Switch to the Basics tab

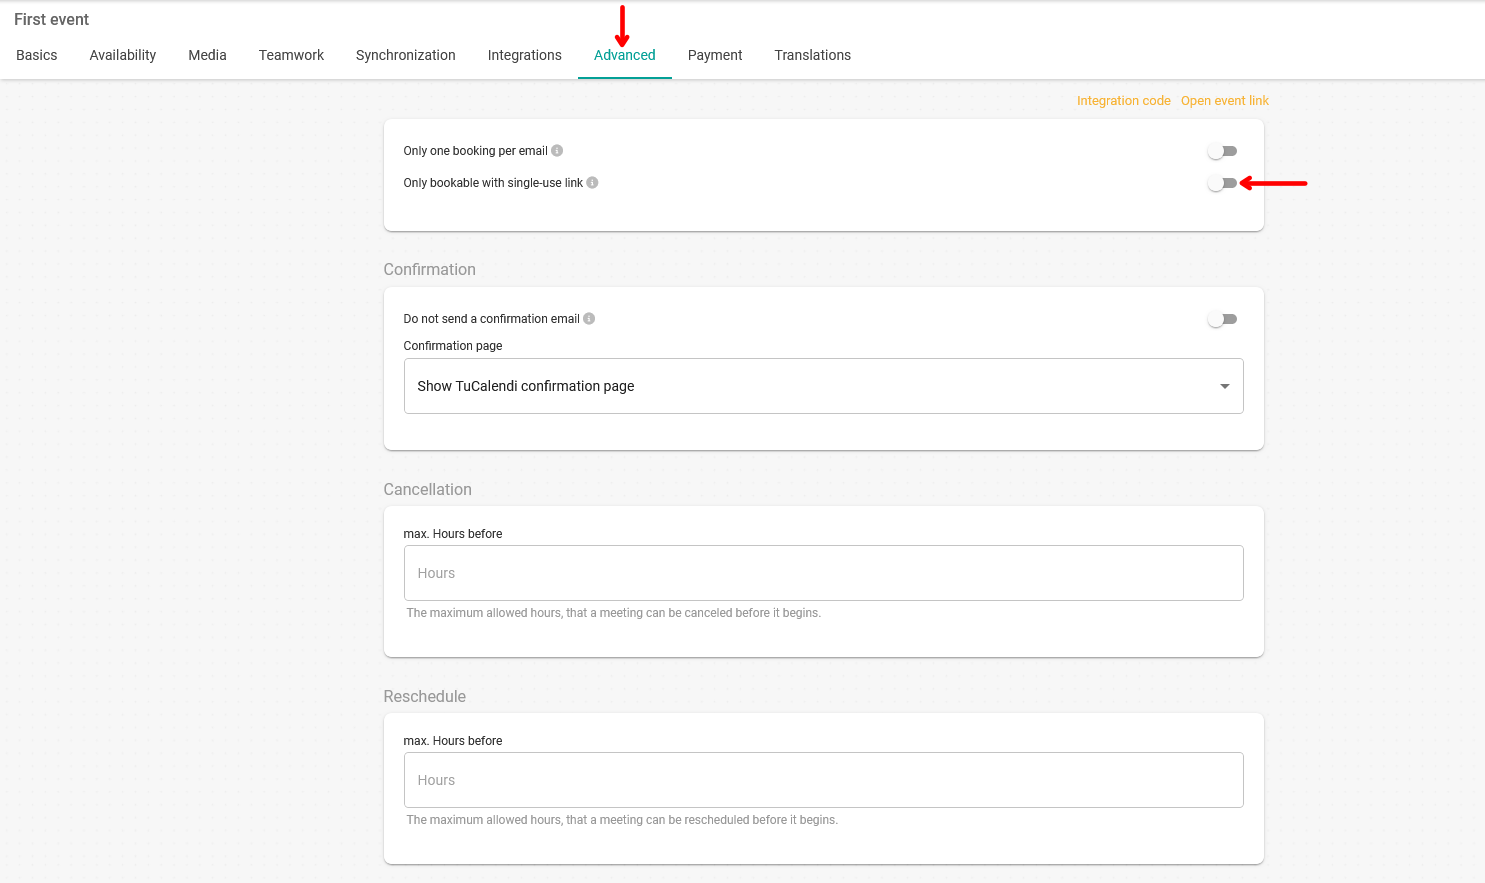tap(37, 55)
